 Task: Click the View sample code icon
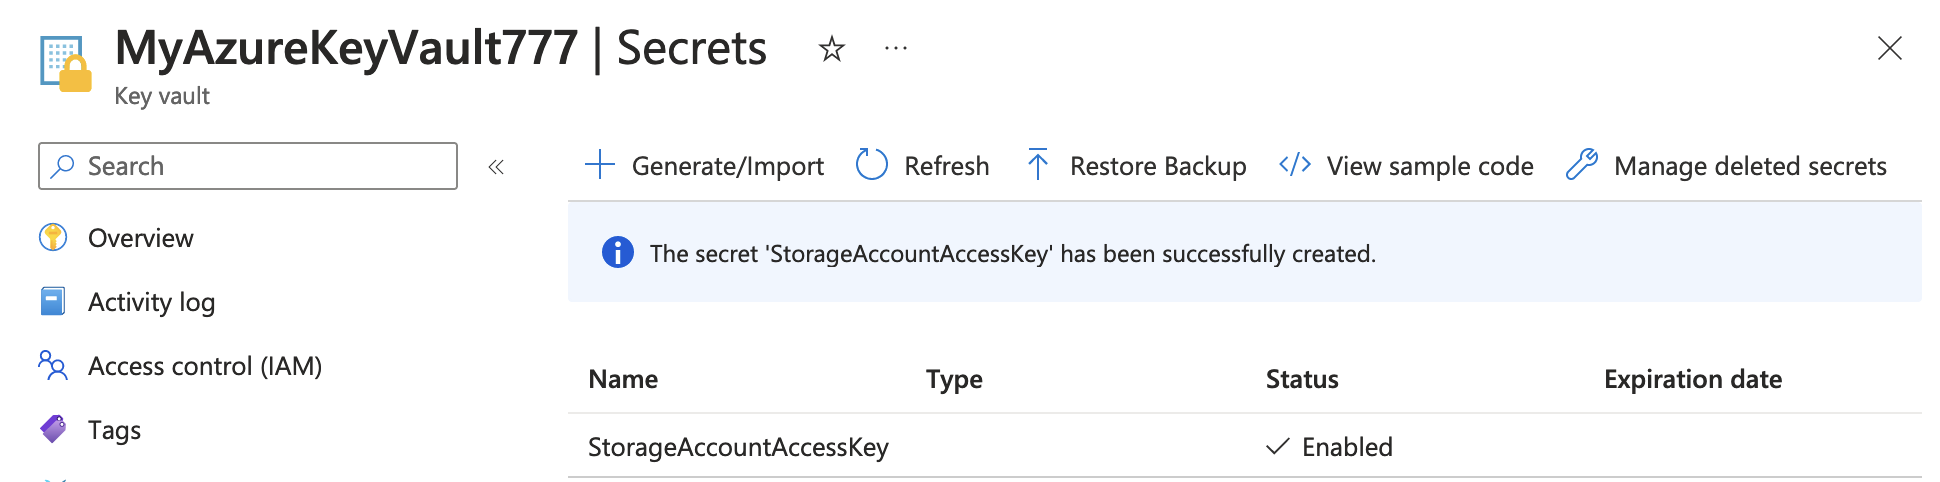1295,165
